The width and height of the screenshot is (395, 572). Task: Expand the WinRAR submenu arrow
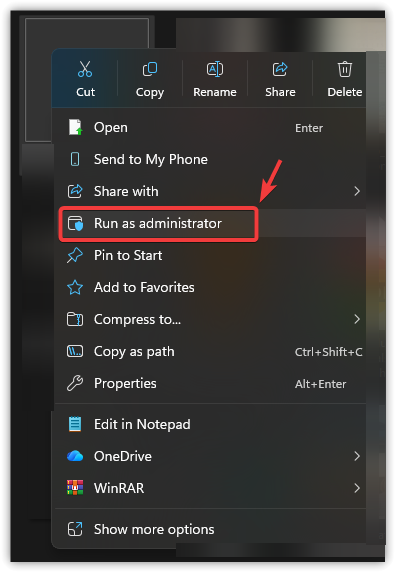(357, 488)
